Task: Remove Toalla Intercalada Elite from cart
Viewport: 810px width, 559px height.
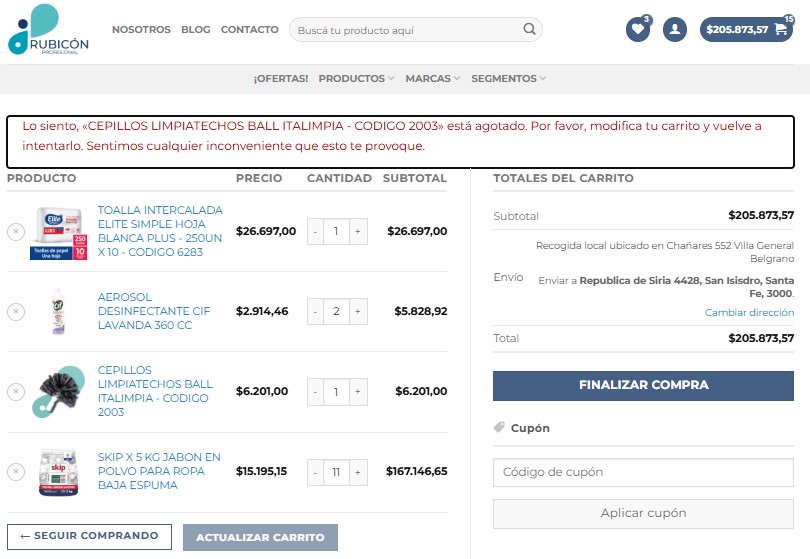Action: [x=16, y=231]
